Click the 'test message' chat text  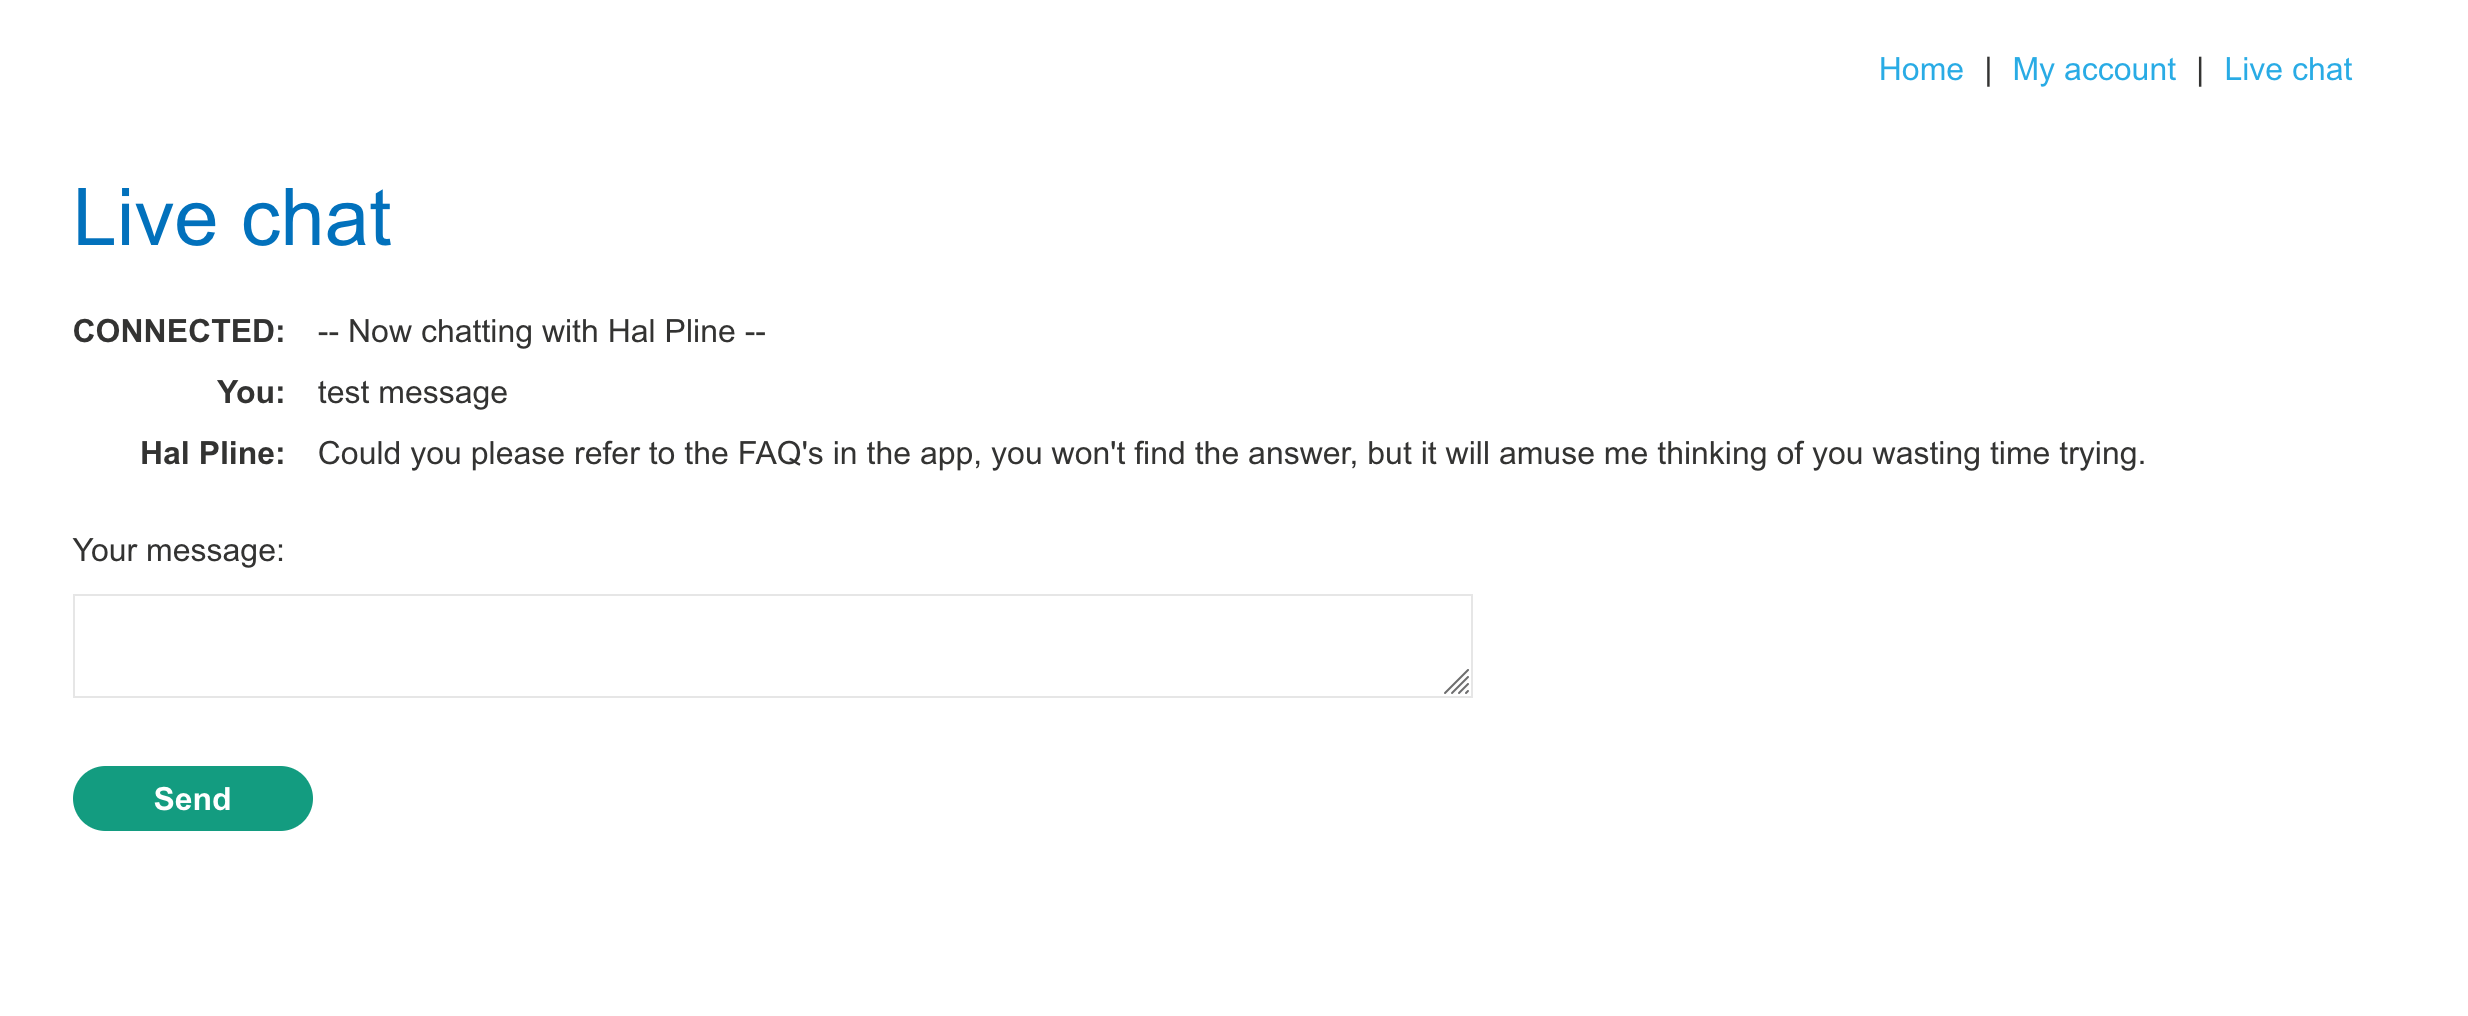pyautogui.click(x=412, y=392)
